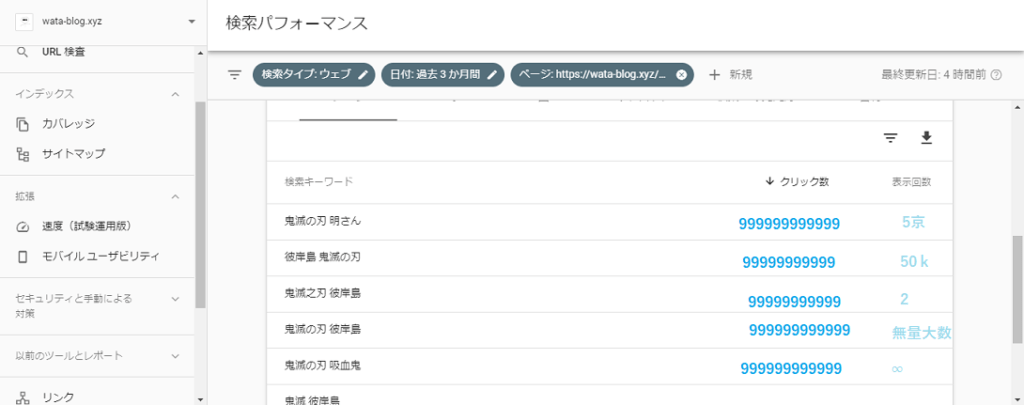Click the sidebar vertical scrollbar thumb

point(200,204)
